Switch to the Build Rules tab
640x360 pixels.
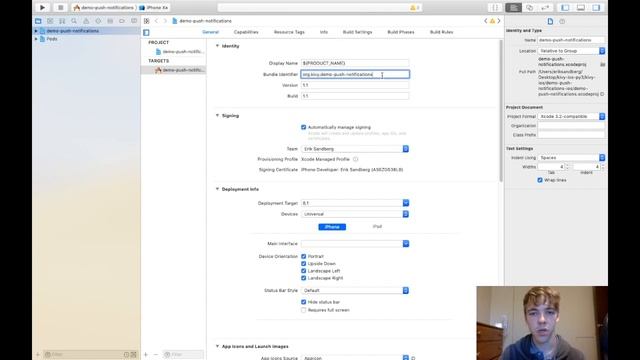coord(442,32)
